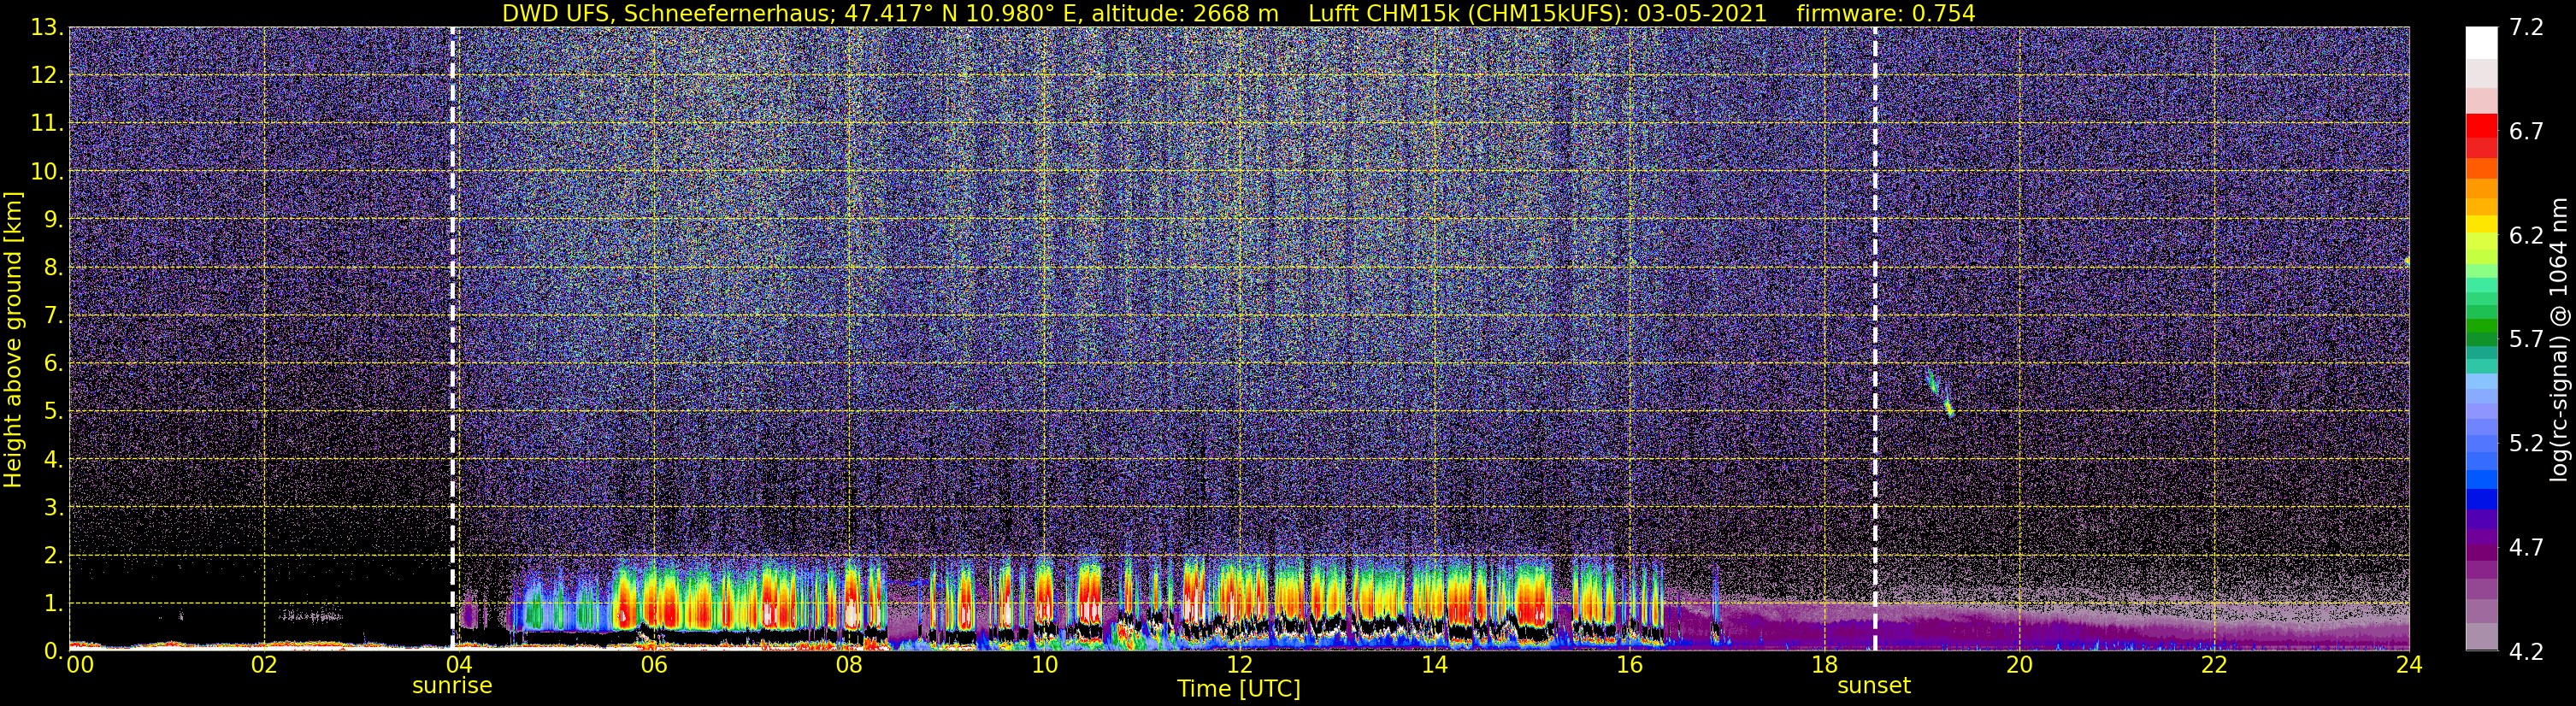The image size is (2576, 706).
Task: Click the height tick label '8.'
Action: pyautogui.click(x=53, y=267)
